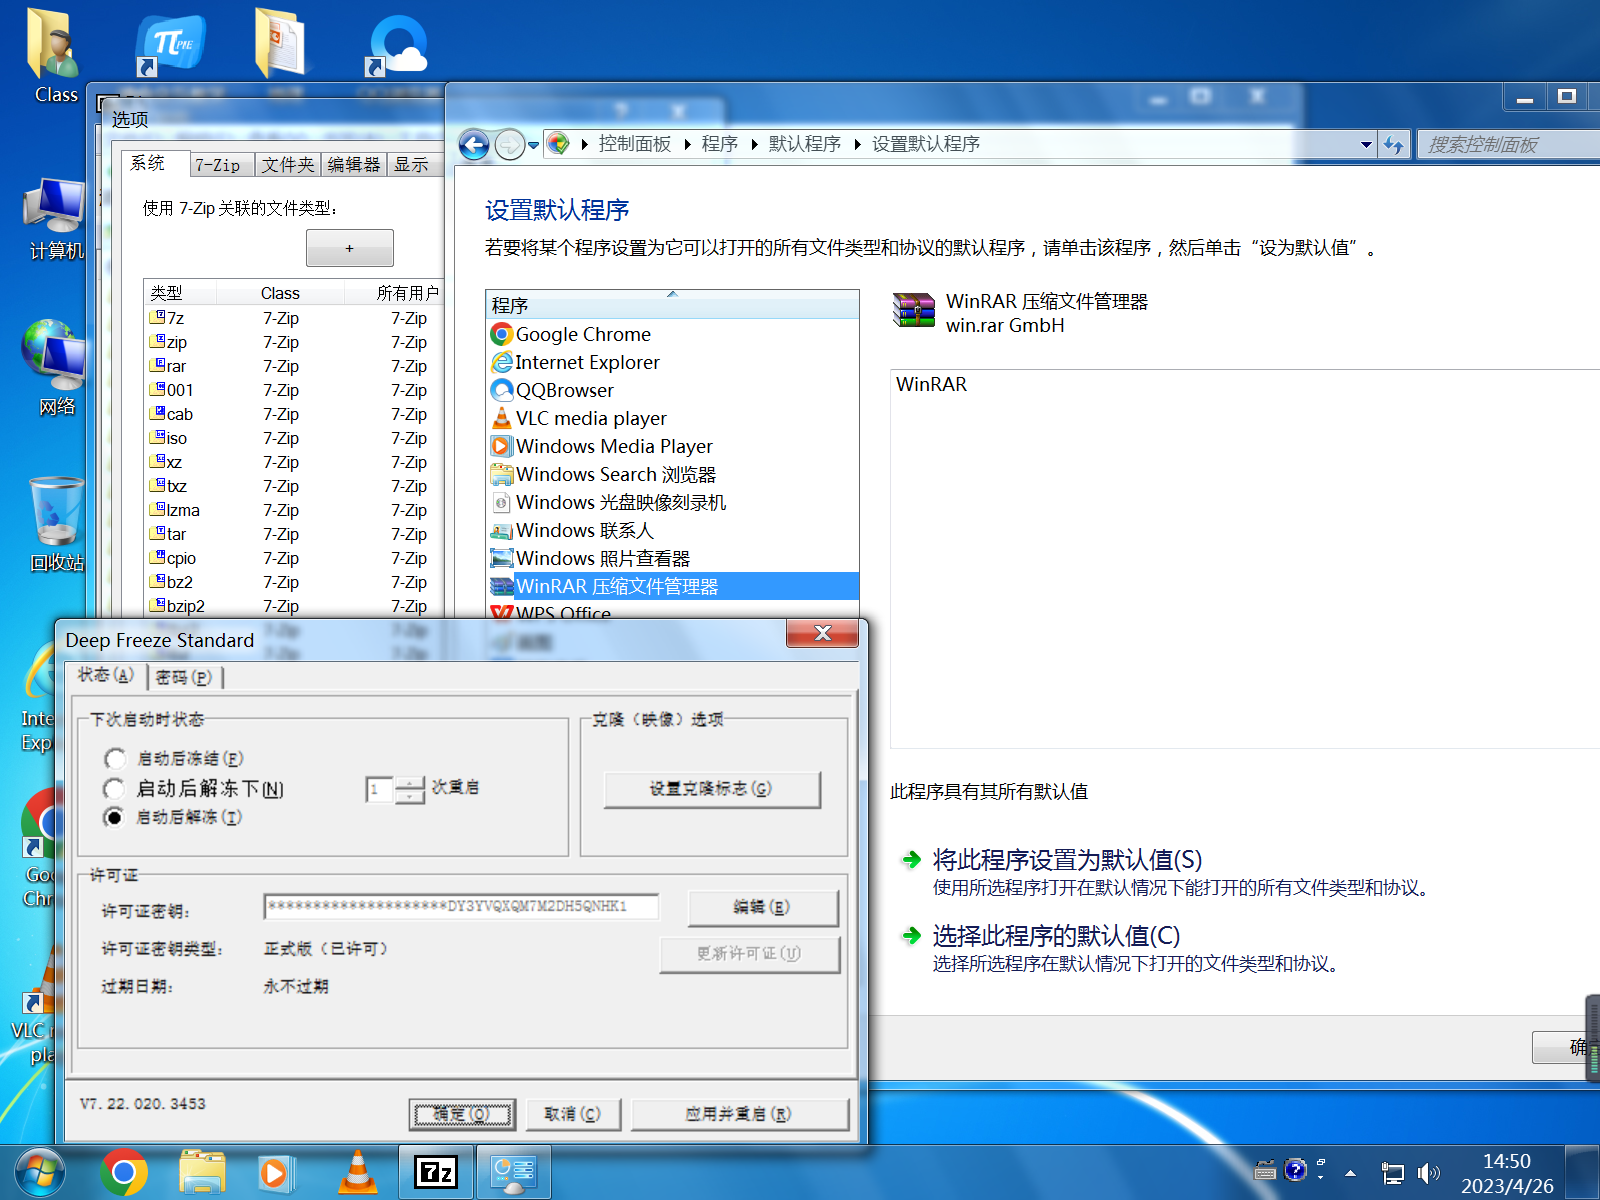Image resolution: width=1600 pixels, height=1200 pixels.
Task: Click the volume icon in the system tray
Action: click(1428, 1173)
